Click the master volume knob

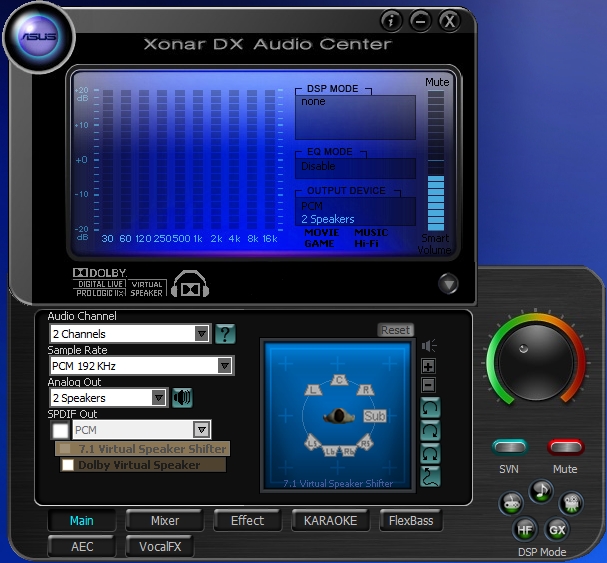click(536, 362)
